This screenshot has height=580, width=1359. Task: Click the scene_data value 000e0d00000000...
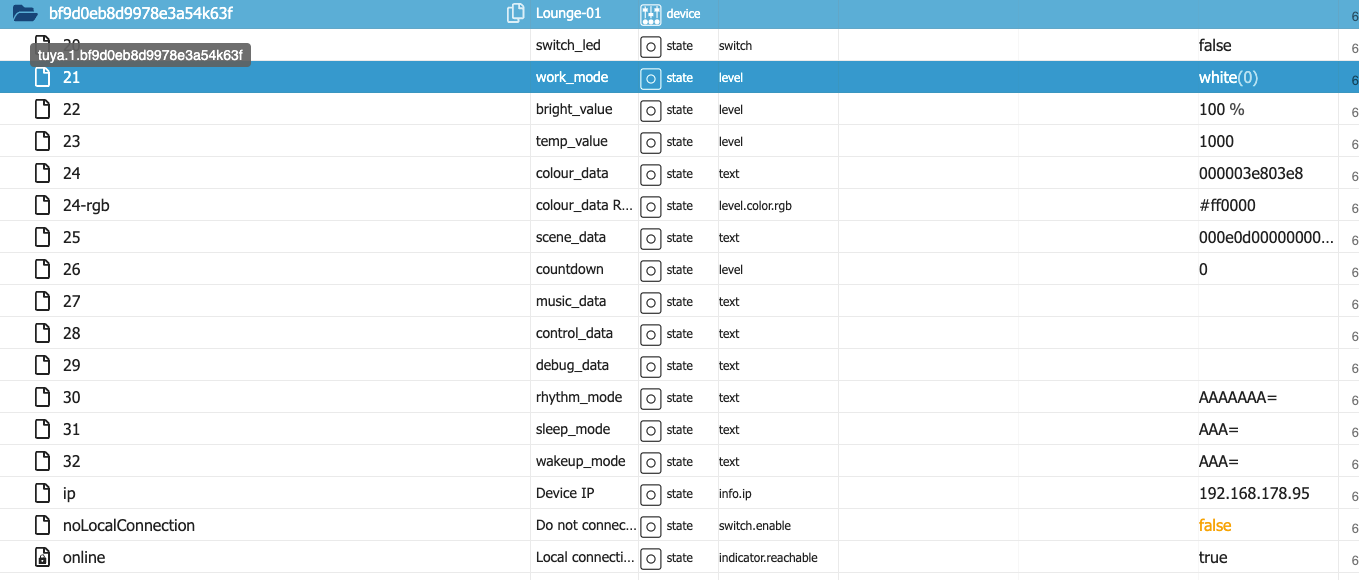1265,237
